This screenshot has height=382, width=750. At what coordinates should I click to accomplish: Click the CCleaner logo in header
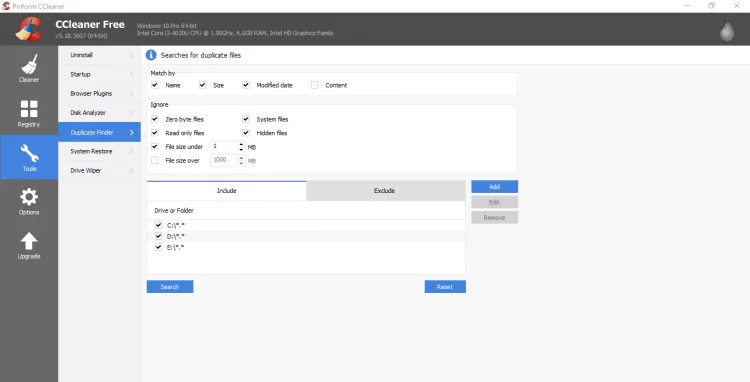click(x=28, y=29)
